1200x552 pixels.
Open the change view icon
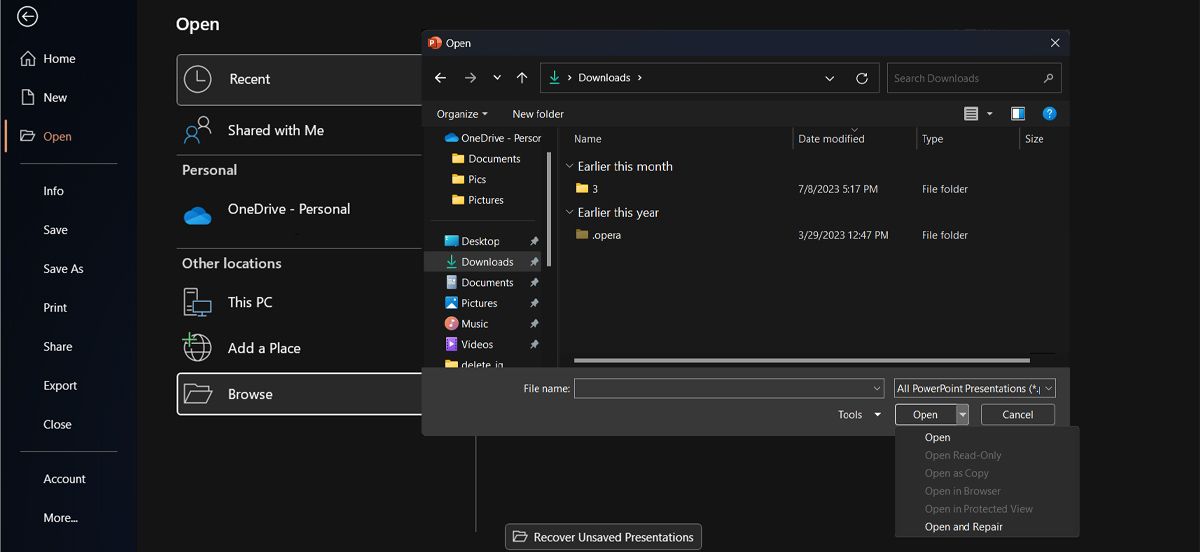971,114
